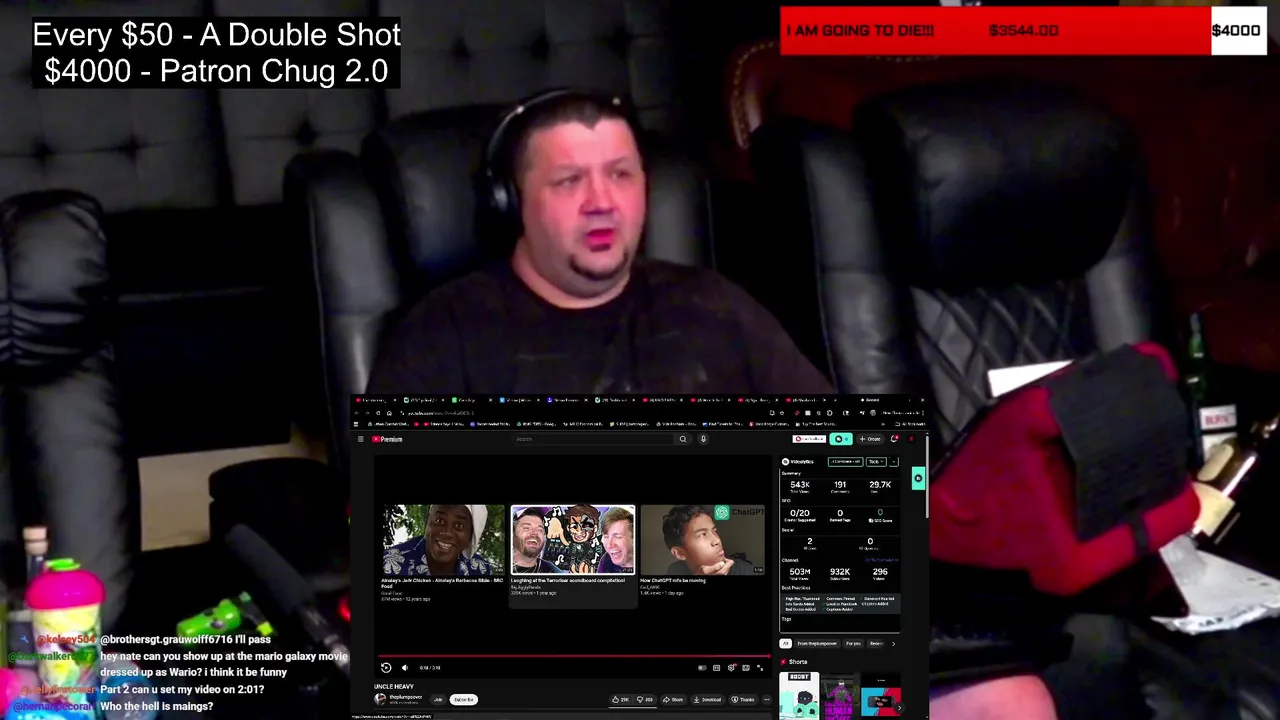Screen dimensions: 1280x720
Task: Click the 543K total views stat
Action: pos(800,485)
